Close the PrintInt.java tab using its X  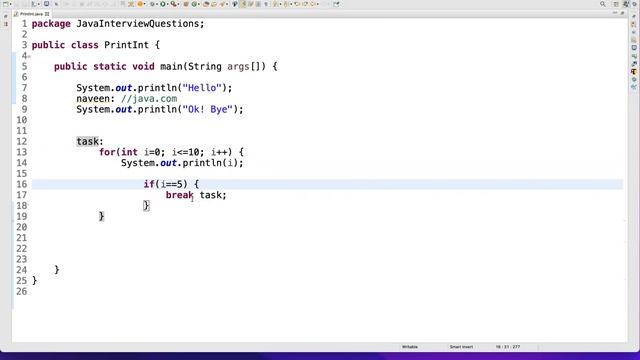point(47,14)
